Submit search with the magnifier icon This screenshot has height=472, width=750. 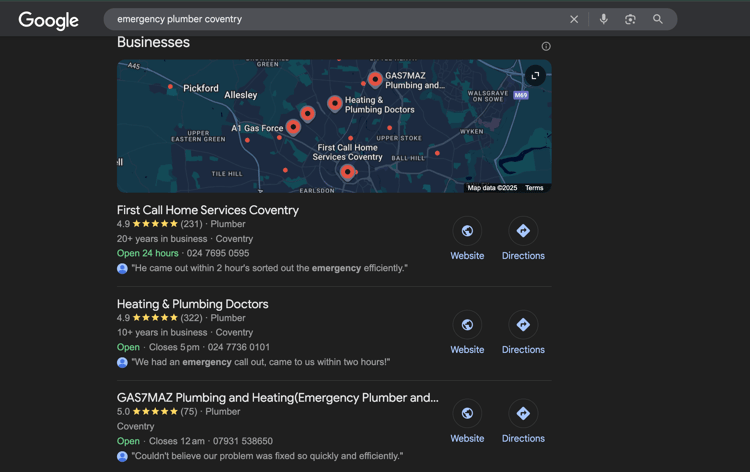(658, 19)
